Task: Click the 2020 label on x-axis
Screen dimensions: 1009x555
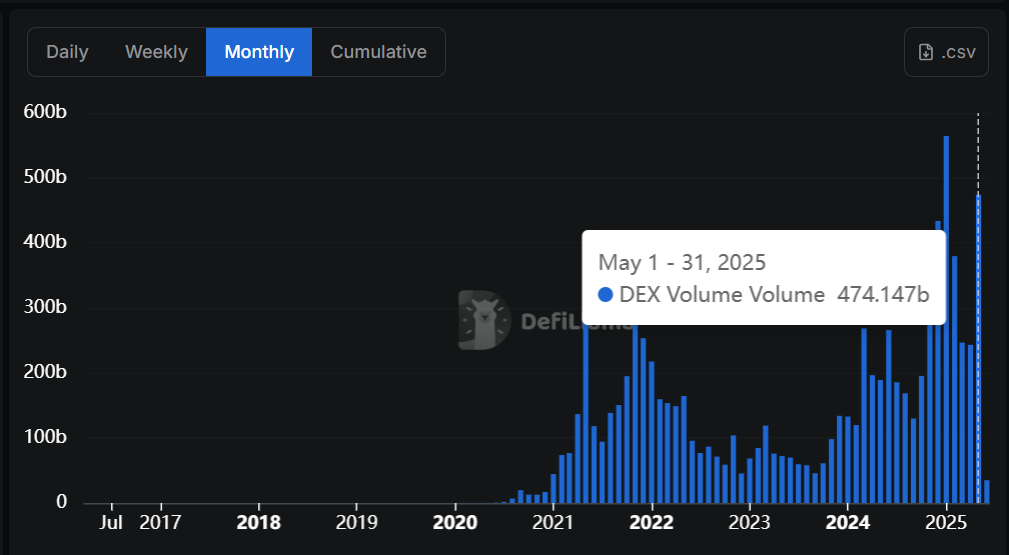Action: coord(455,522)
